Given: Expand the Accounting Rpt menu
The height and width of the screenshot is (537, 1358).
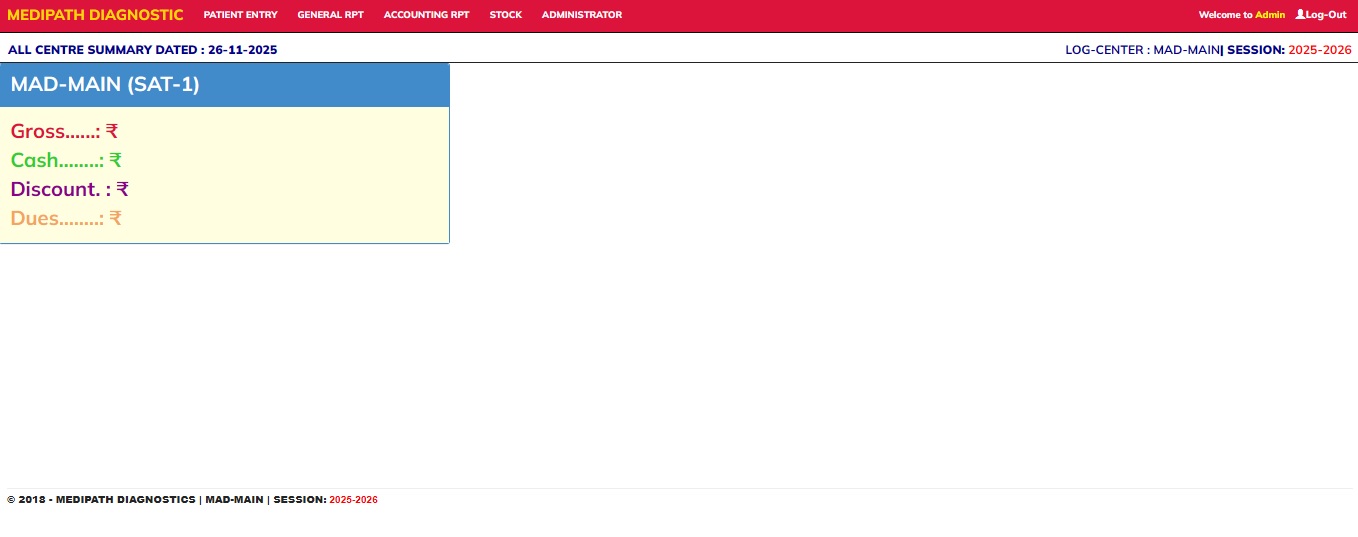Looking at the screenshot, I should tap(426, 15).
